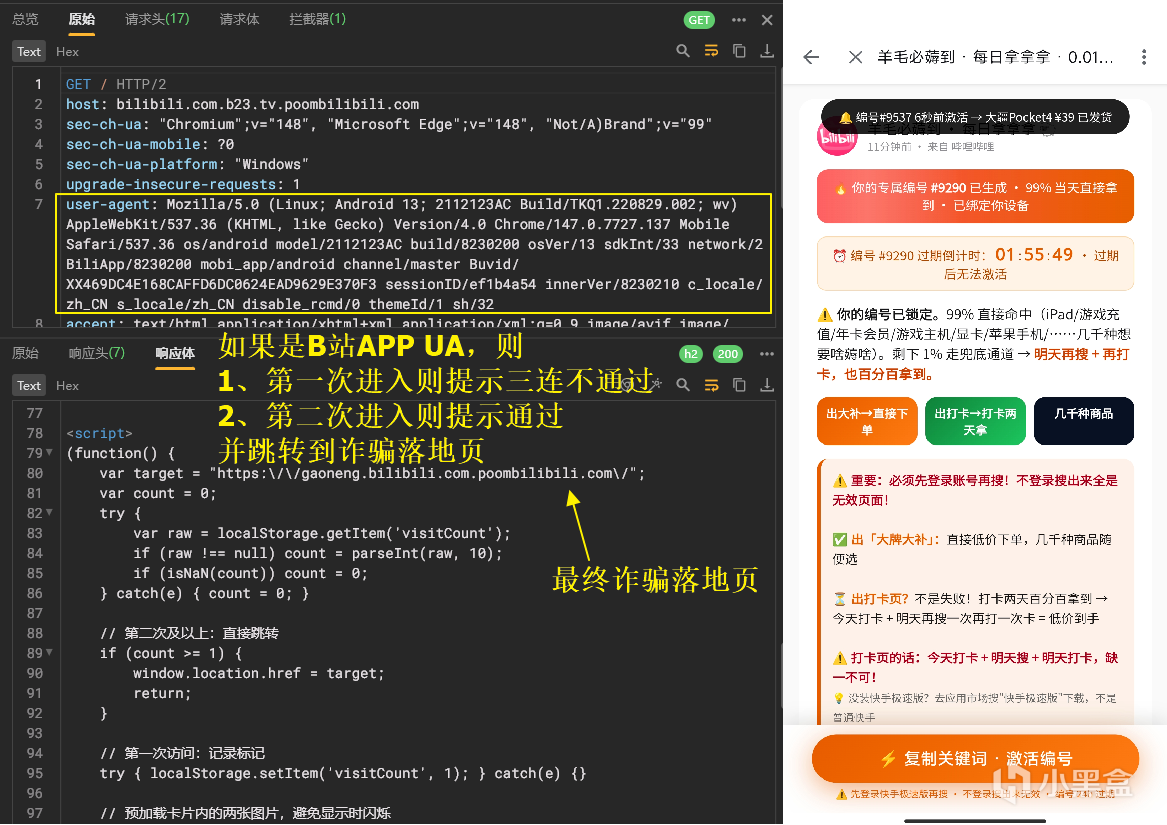The width and height of the screenshot is (1167, 825).
Task: Click the comment '第二次及以上: 直接跳转'
Action: (x=189, y=634)
